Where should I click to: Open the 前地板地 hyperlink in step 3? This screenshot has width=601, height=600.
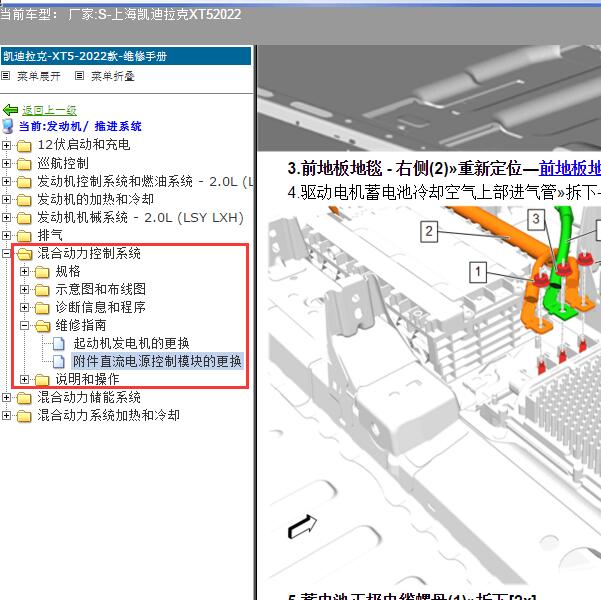click(x=570, y=168)
